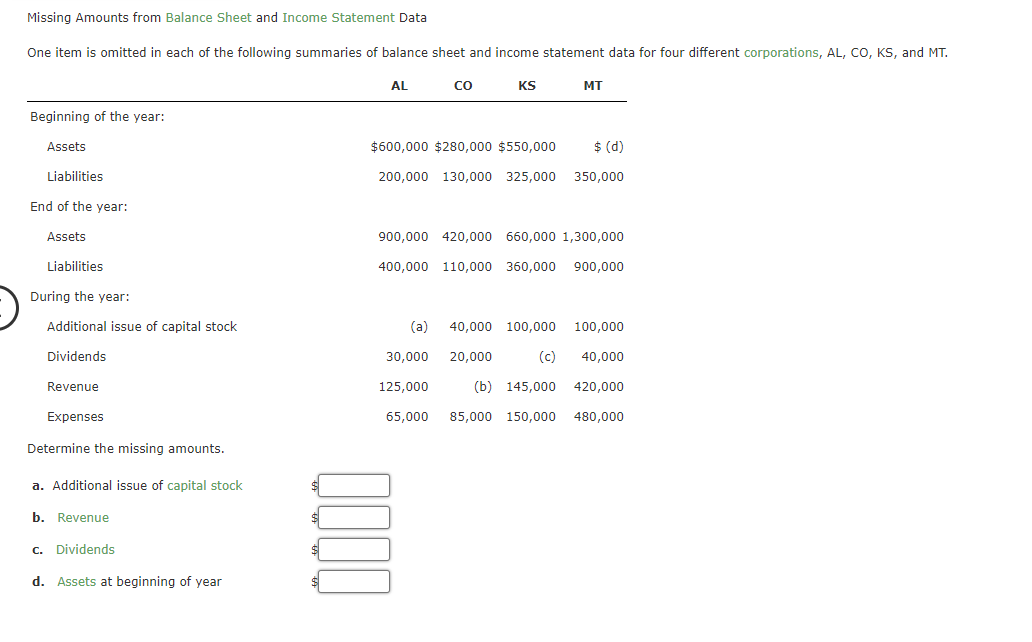This screenshot has width=1032, height=642.
Task: Click the Revenue answer input field
Action: [x=354, y=517]
